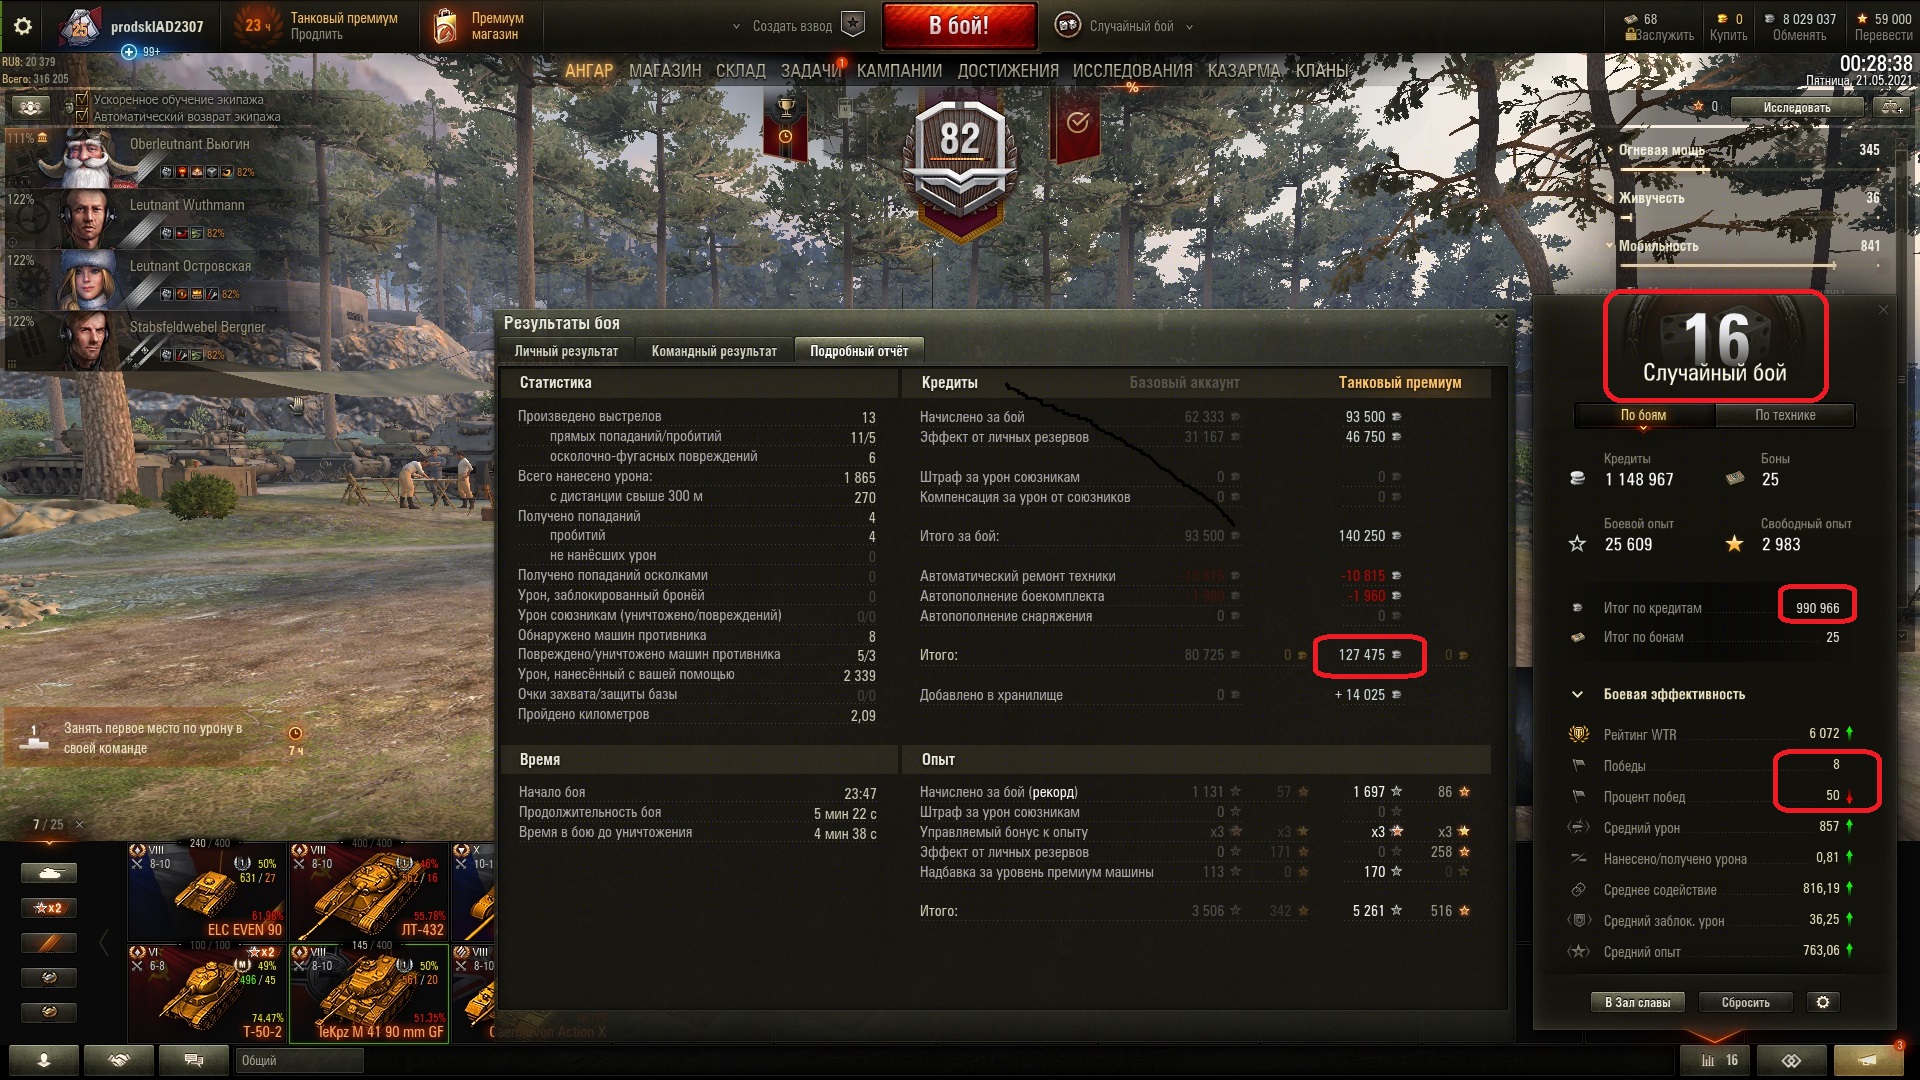1920x1080 pixels.
Task: Collapse the Боевая эффективность section
Action: [1577, 694]
